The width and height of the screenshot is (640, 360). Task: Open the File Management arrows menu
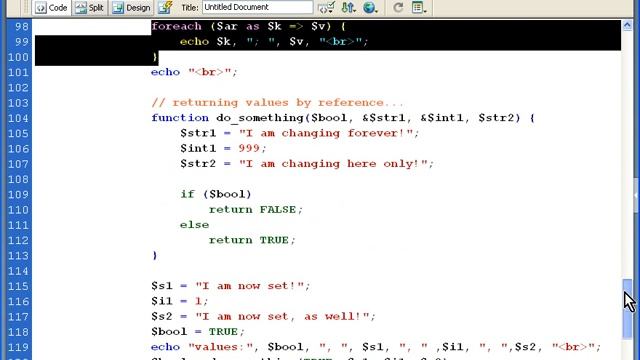tap(348, 7)
